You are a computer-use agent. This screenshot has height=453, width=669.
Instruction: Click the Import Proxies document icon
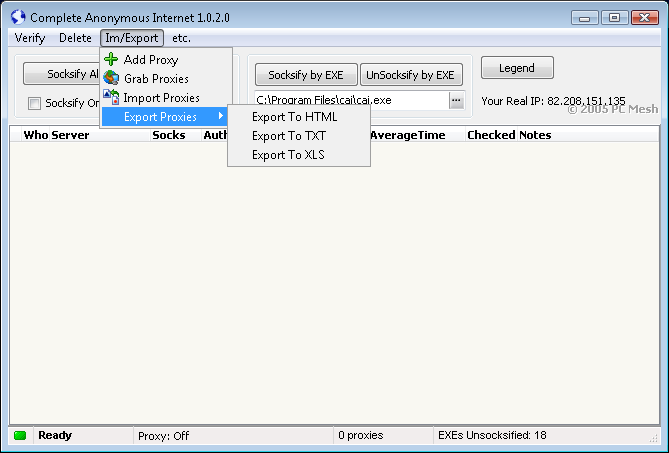click(x=111, y=97)
